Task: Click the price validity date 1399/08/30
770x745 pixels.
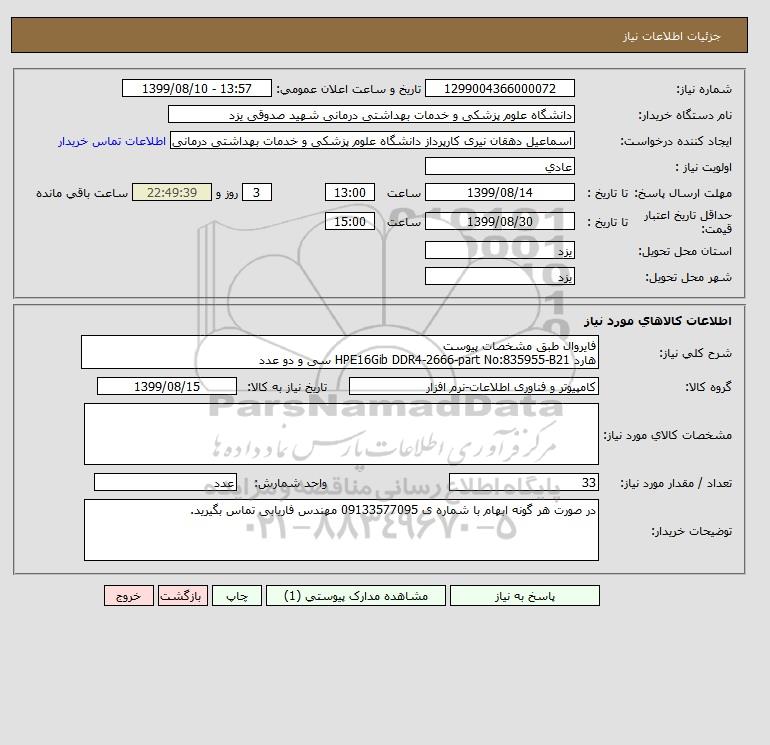Action: point(499,221)
